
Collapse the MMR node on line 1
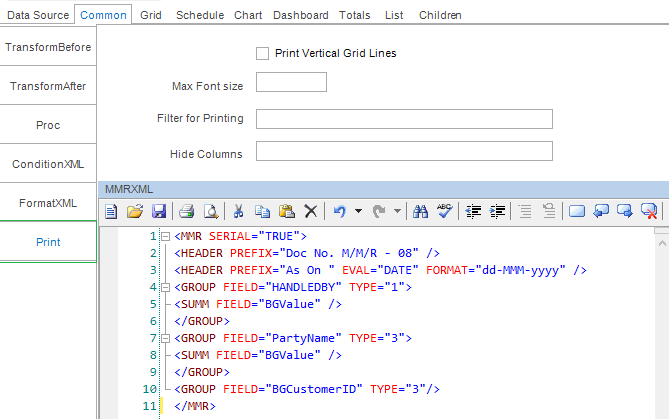[166, 236]
